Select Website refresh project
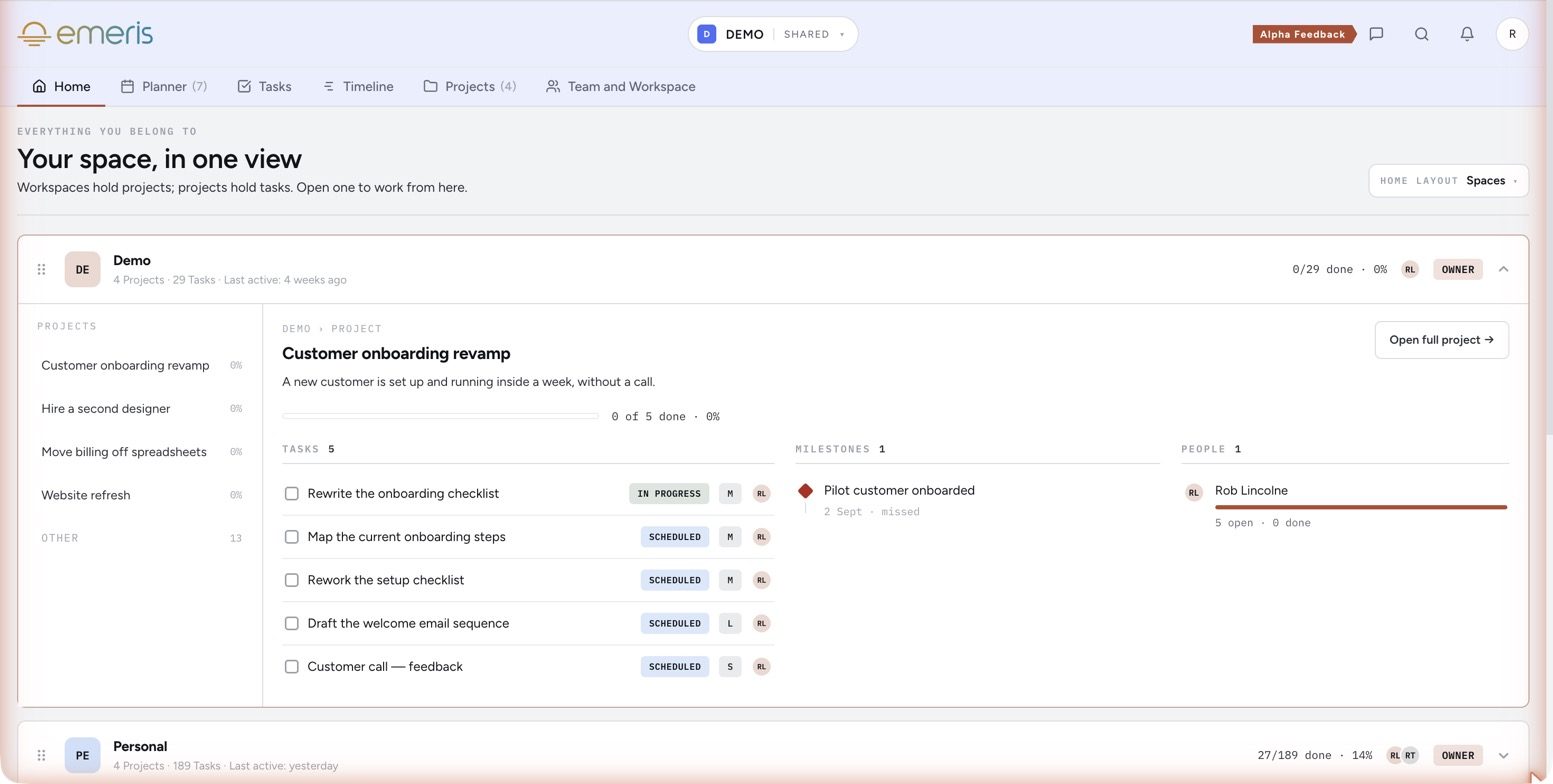This screenshot has height=784, width=1553. [141, 495]
